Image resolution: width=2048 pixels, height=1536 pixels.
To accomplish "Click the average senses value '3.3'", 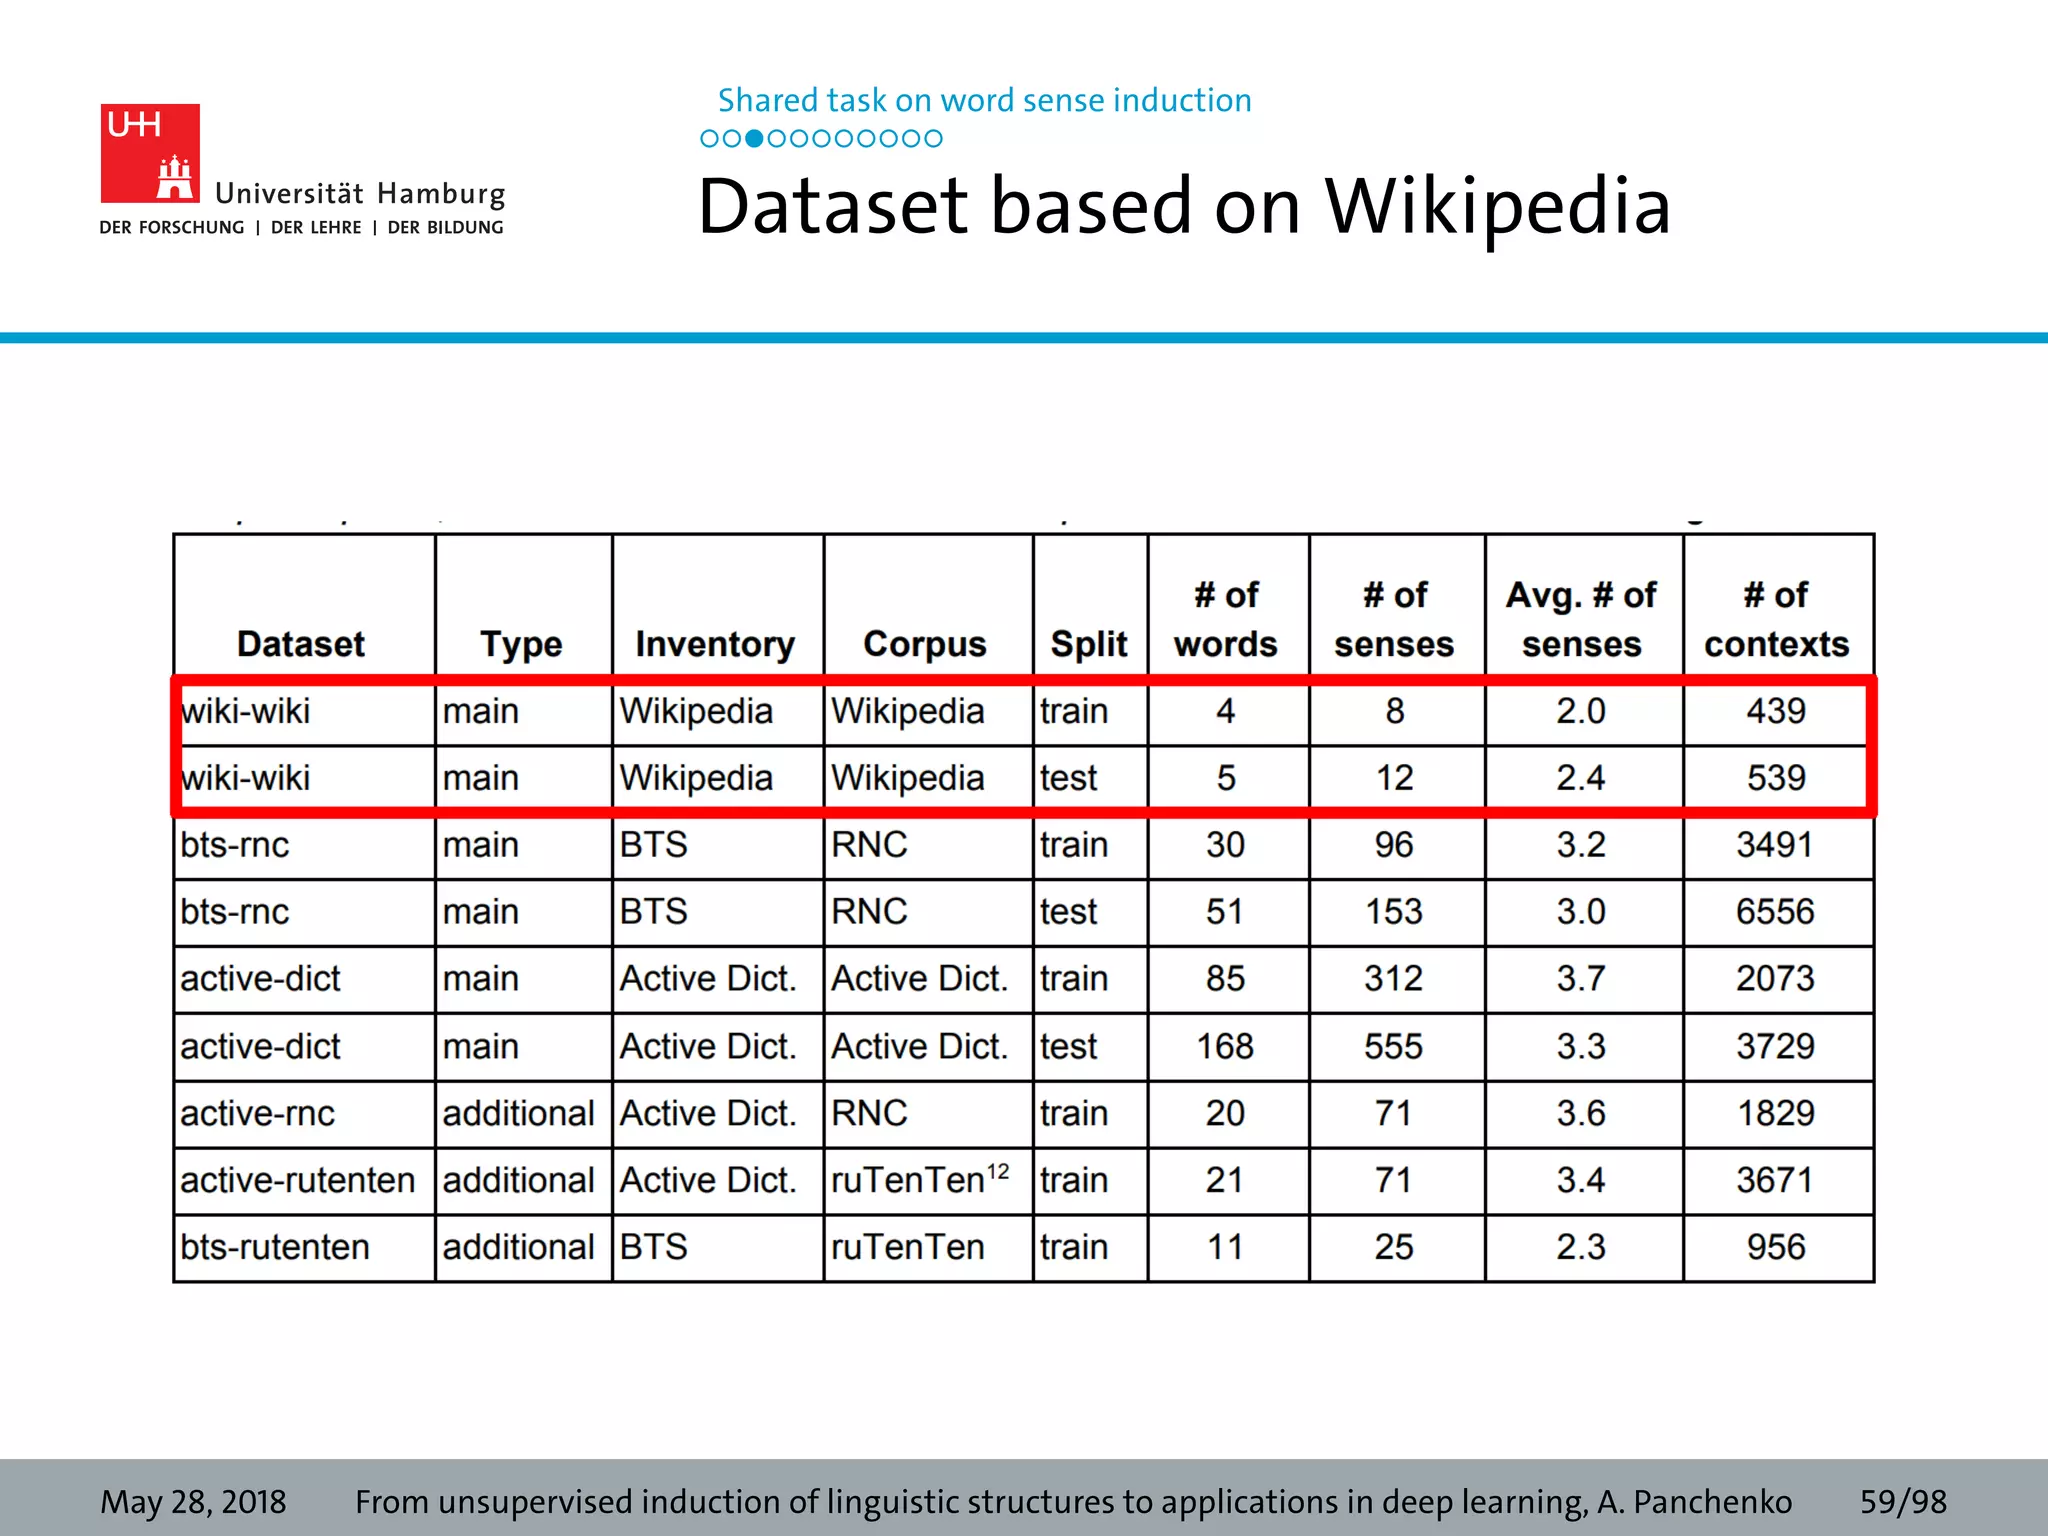I will pos(1582,1046).
